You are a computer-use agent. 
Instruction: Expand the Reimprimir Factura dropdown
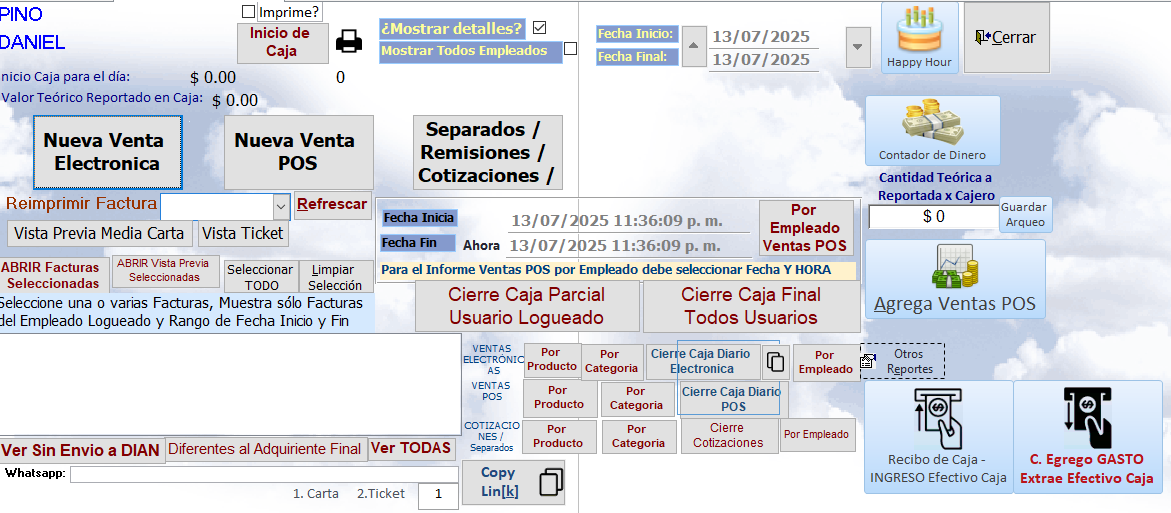pos(281,206)
